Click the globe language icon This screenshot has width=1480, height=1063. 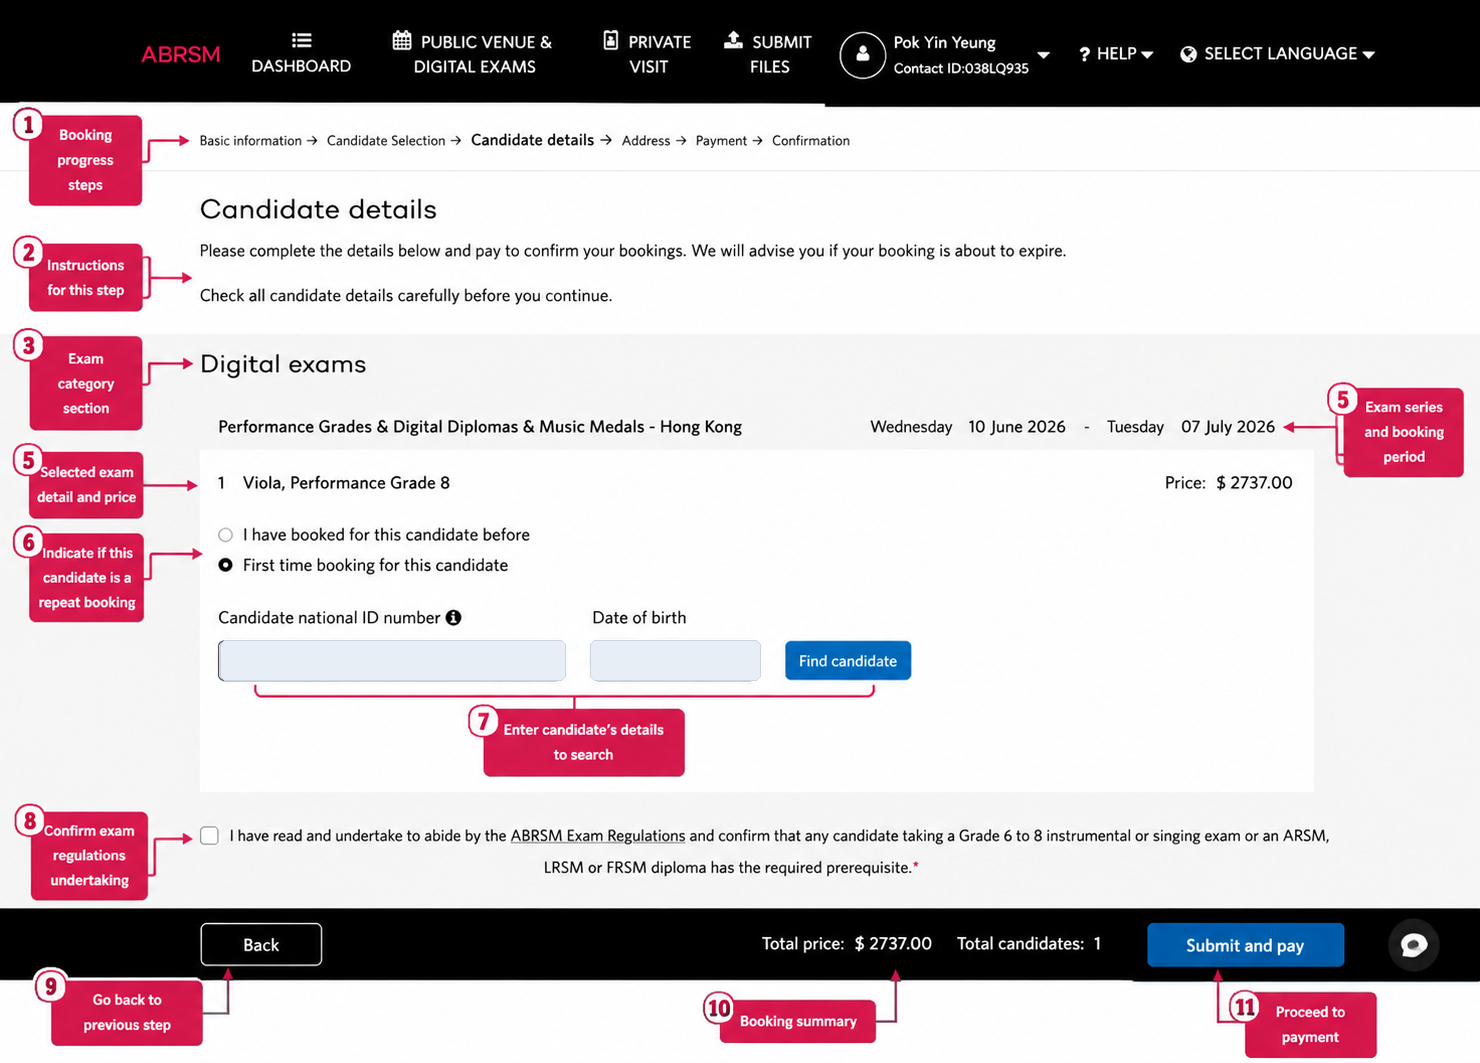click(x=1188, y=54)
